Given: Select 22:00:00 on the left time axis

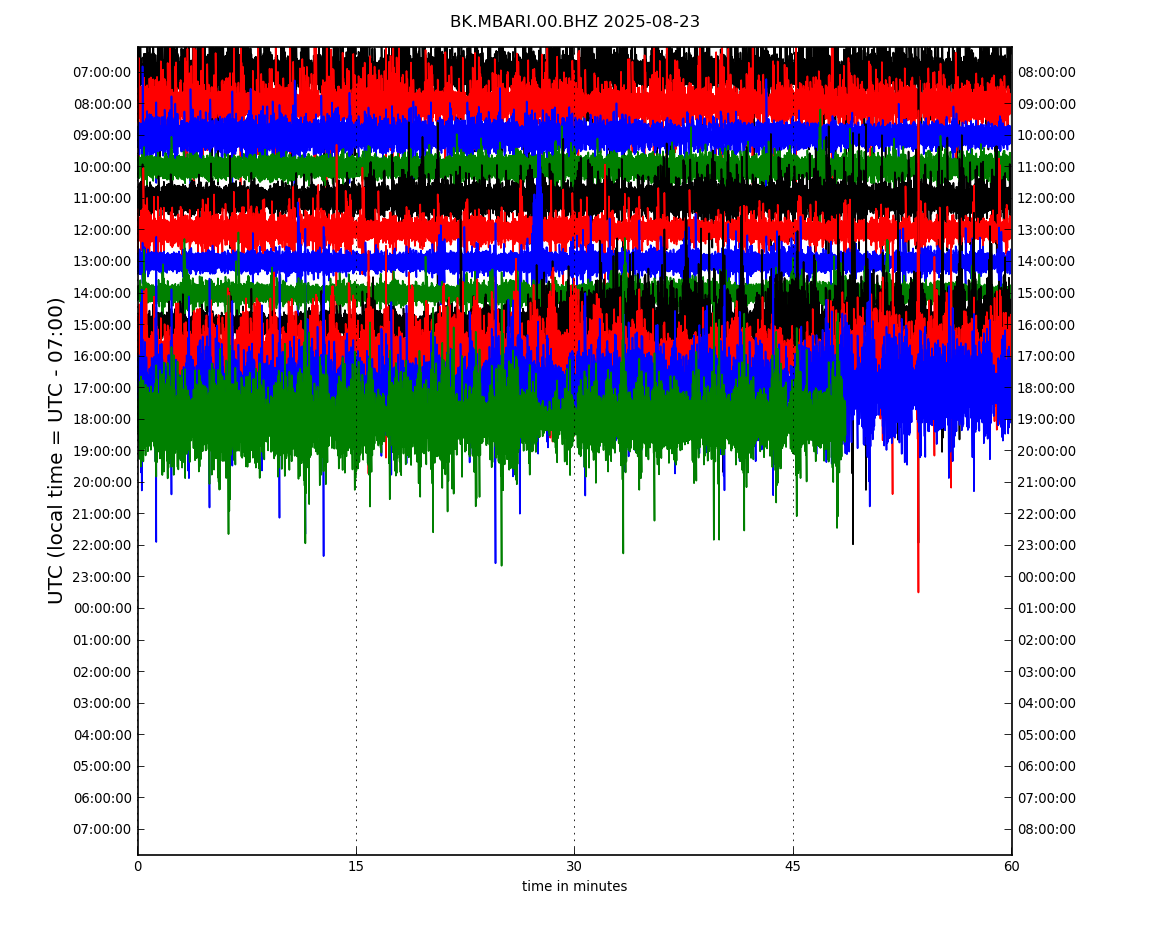Looking at the screenshot, I should tap(103, 546).
